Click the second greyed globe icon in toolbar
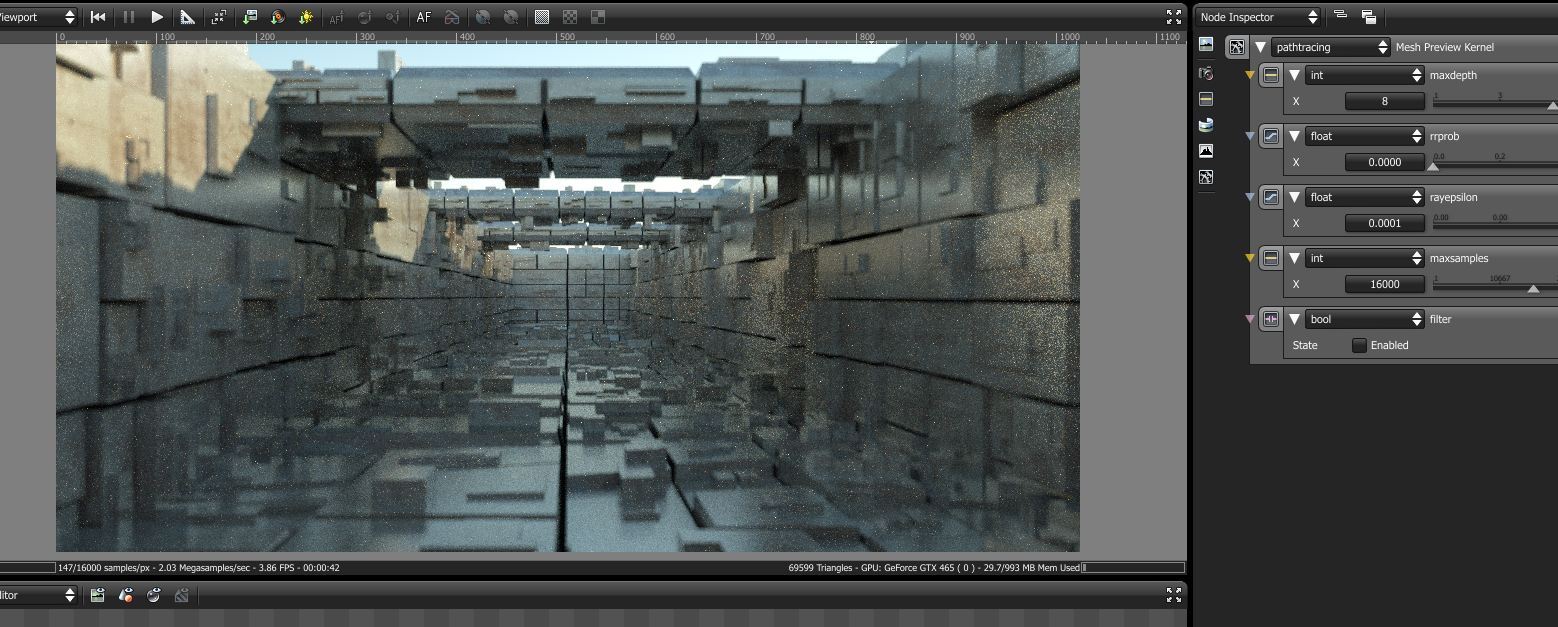The height and width of the screenshot is (627, 1558). (511, 17)
